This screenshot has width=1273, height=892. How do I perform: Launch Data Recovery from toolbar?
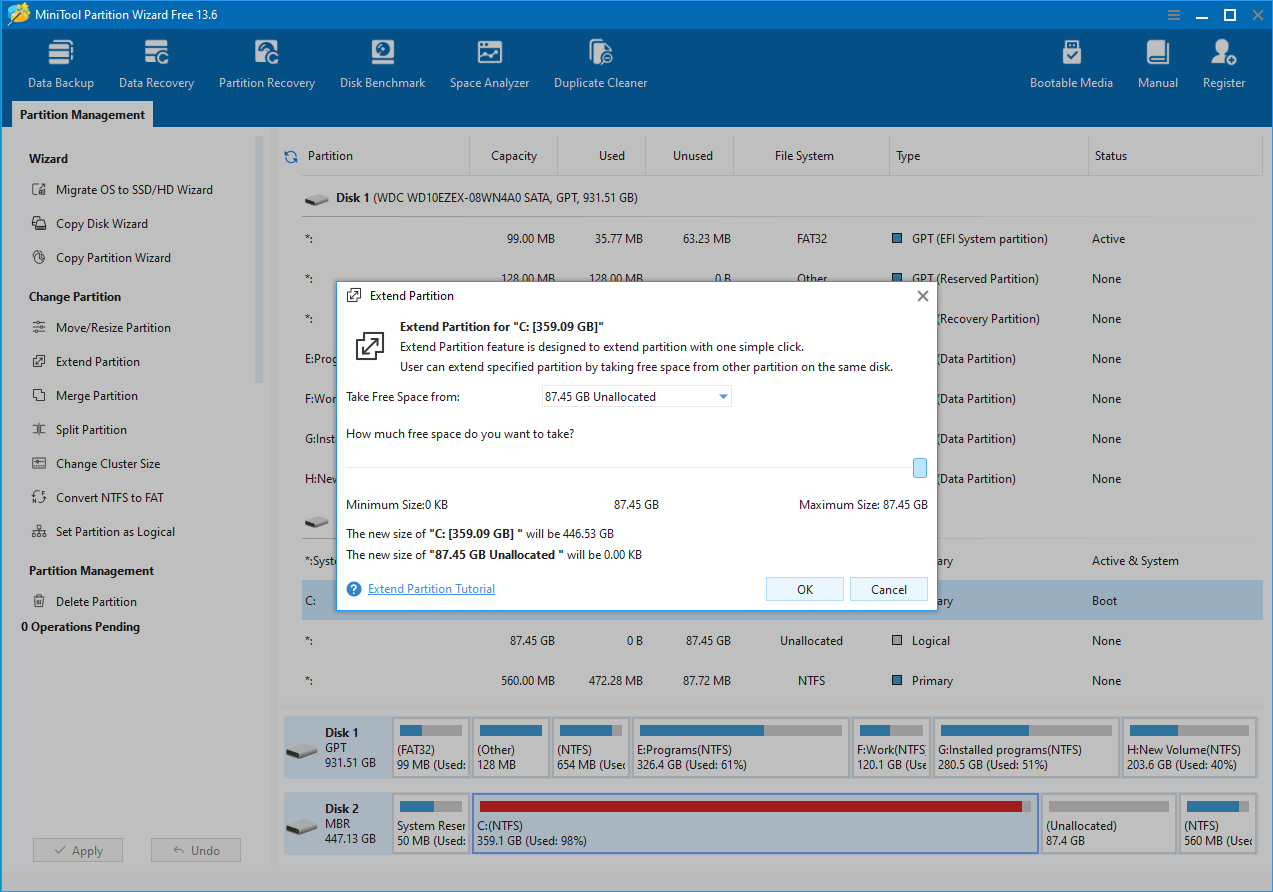[x=156, y=65]
